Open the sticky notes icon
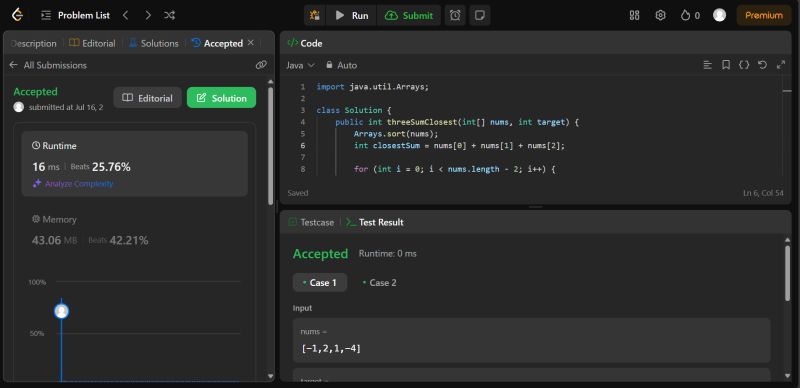 pyautogui.click(x=480, y=15)
